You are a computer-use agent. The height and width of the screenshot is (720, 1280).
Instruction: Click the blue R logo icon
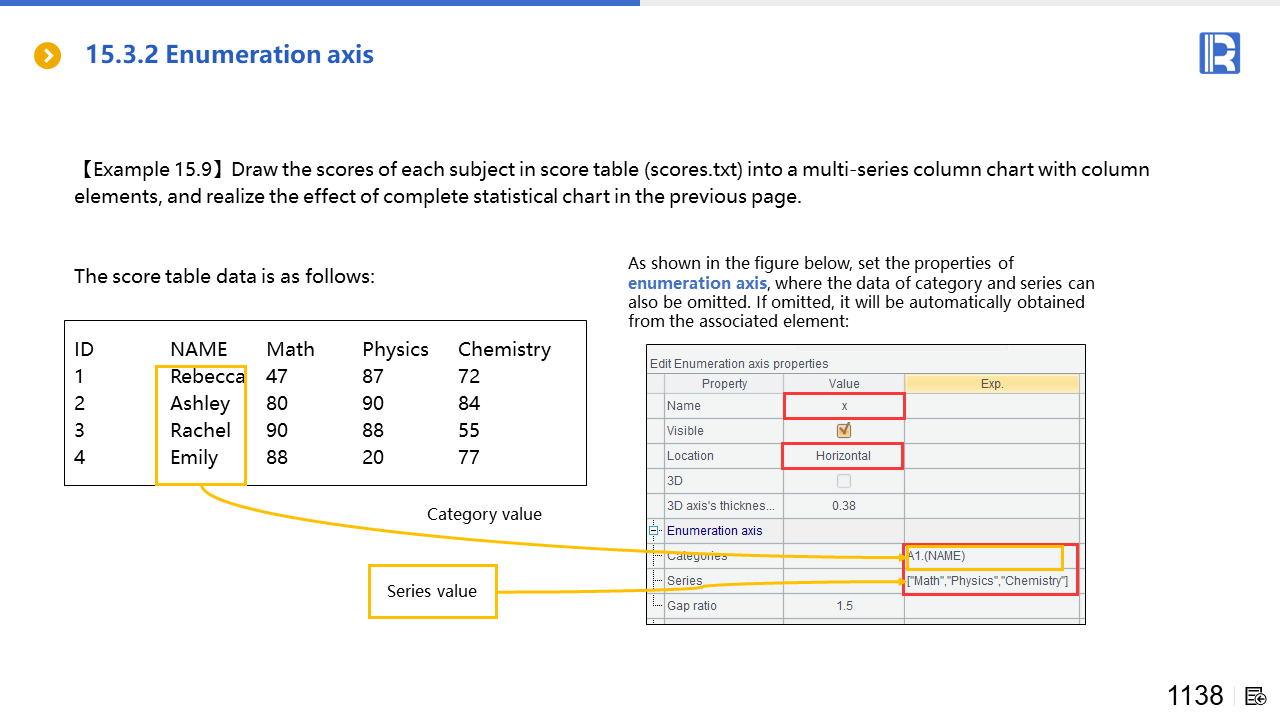click(x=1219, y=53)
